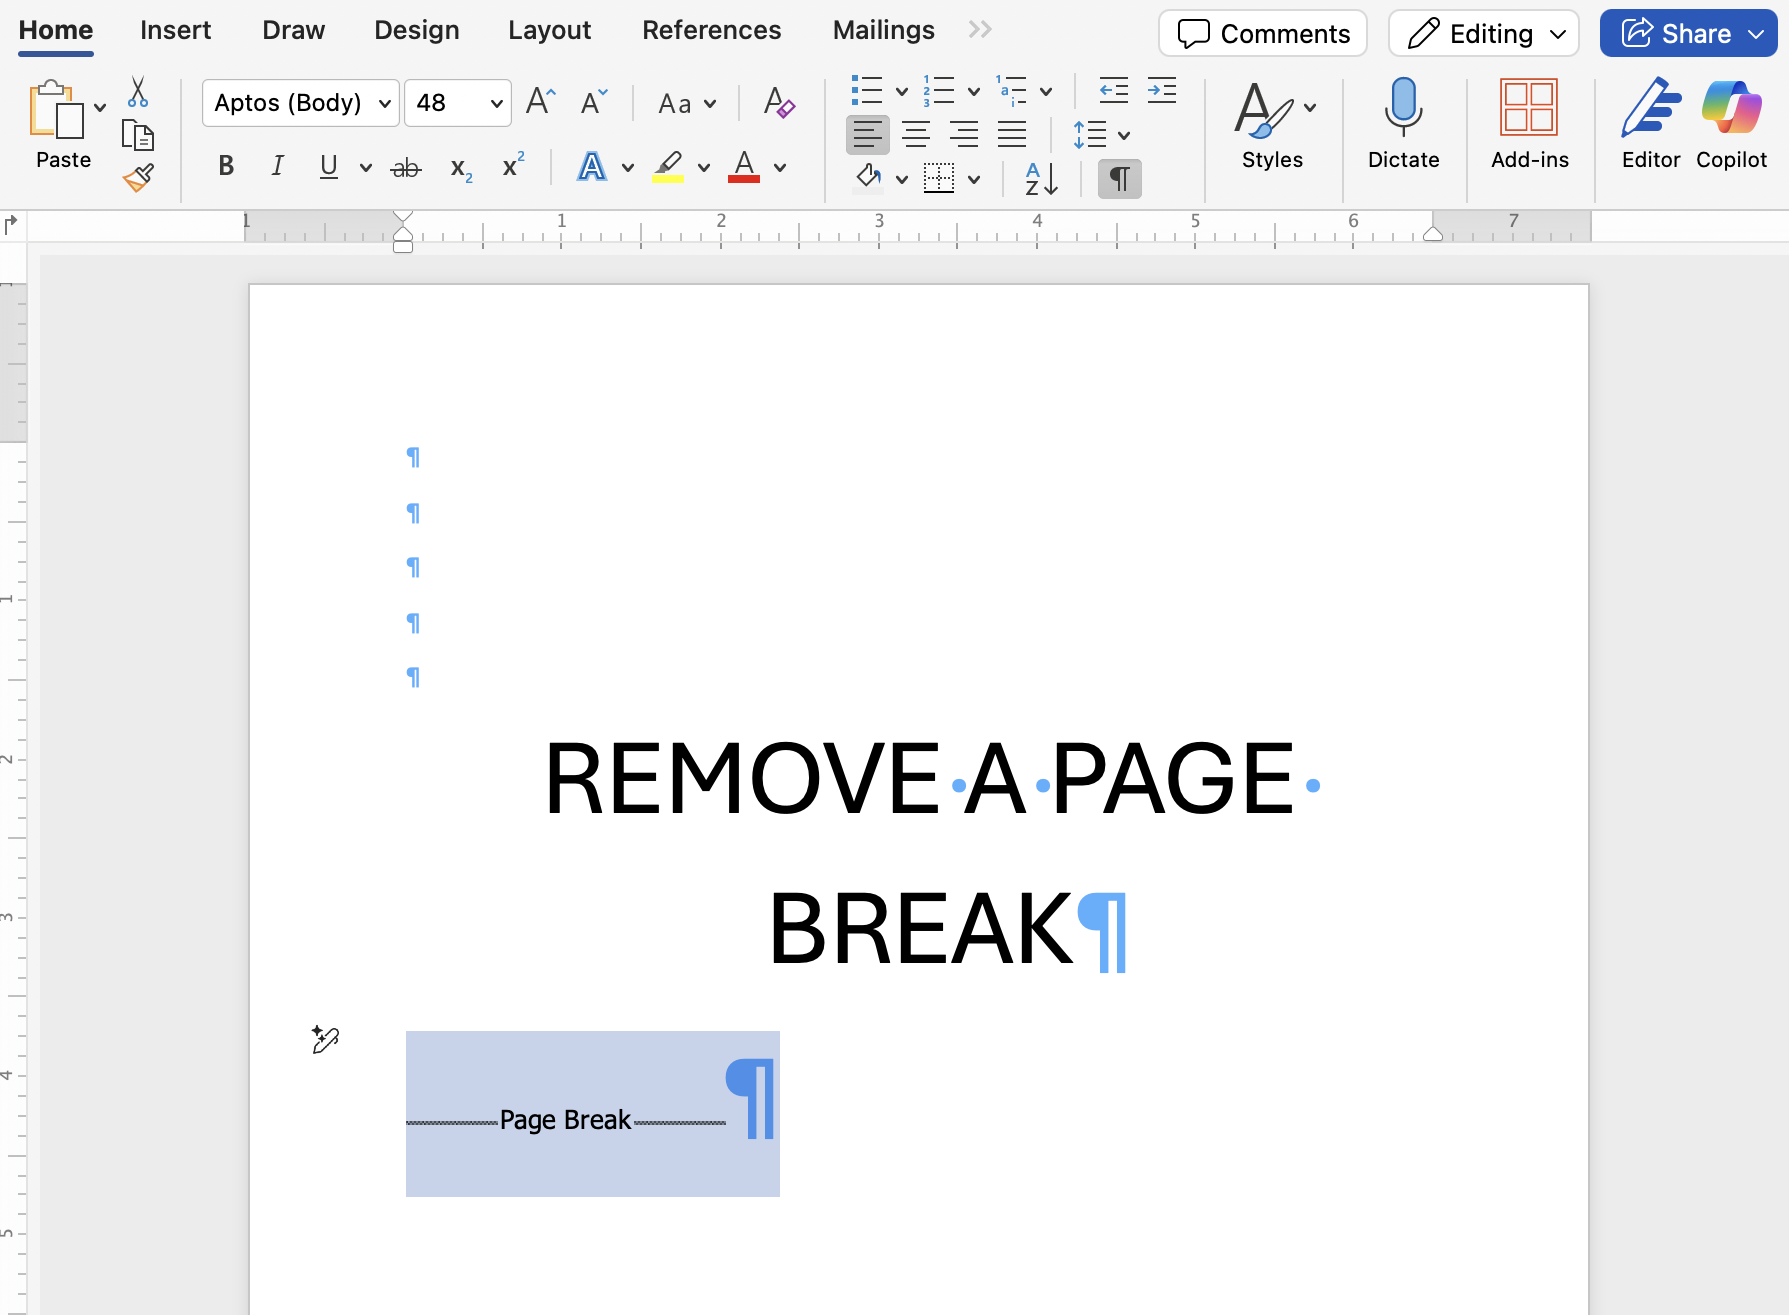Screen dimensions: 1789x1315
Task: Select the Format Painter tool
Action: [138, 176]
